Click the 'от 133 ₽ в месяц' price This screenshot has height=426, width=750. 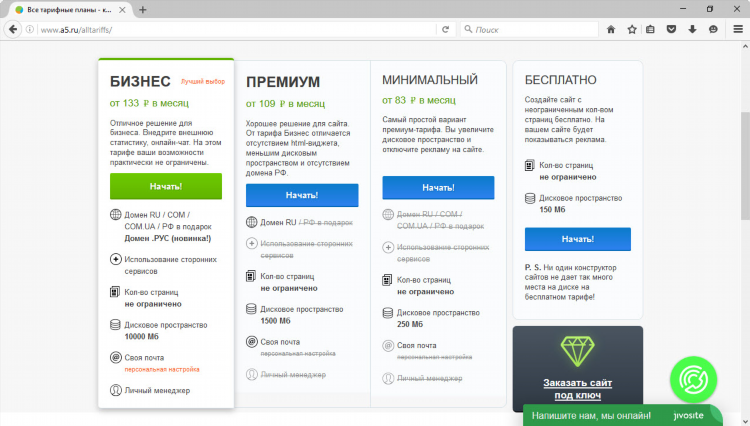coord(149,103)
